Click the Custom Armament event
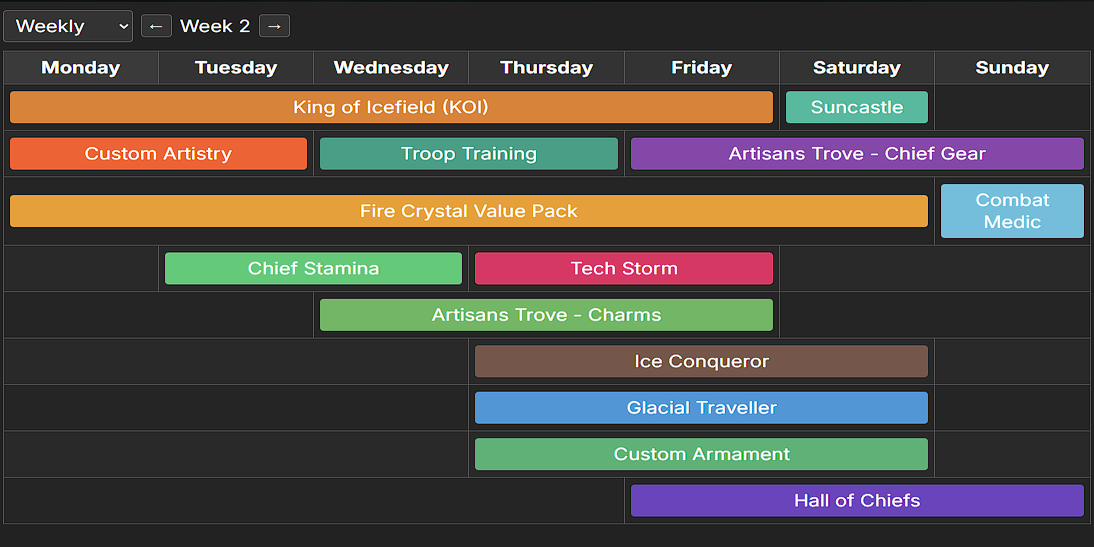1094x547 pixels. point(701,454)
